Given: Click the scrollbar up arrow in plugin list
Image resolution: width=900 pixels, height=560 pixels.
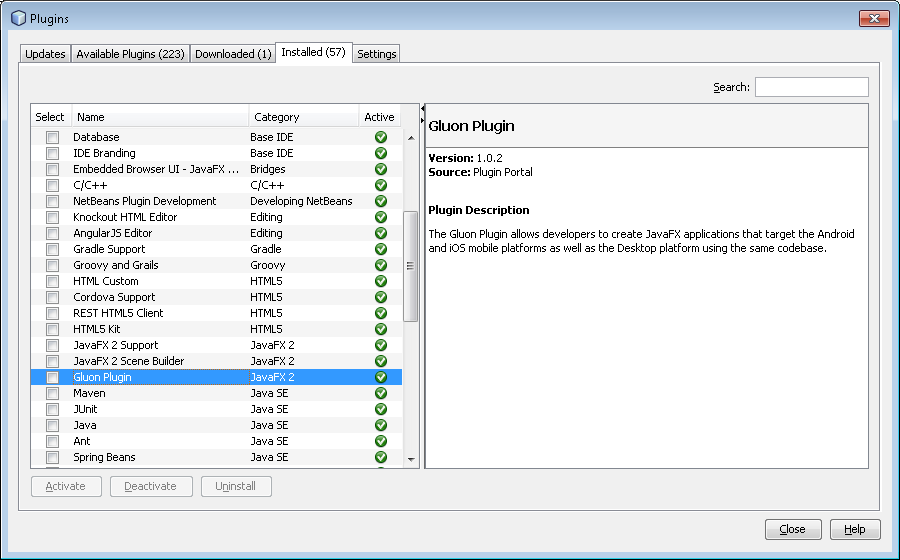Looking at the screenshot, I should [411, 138].
